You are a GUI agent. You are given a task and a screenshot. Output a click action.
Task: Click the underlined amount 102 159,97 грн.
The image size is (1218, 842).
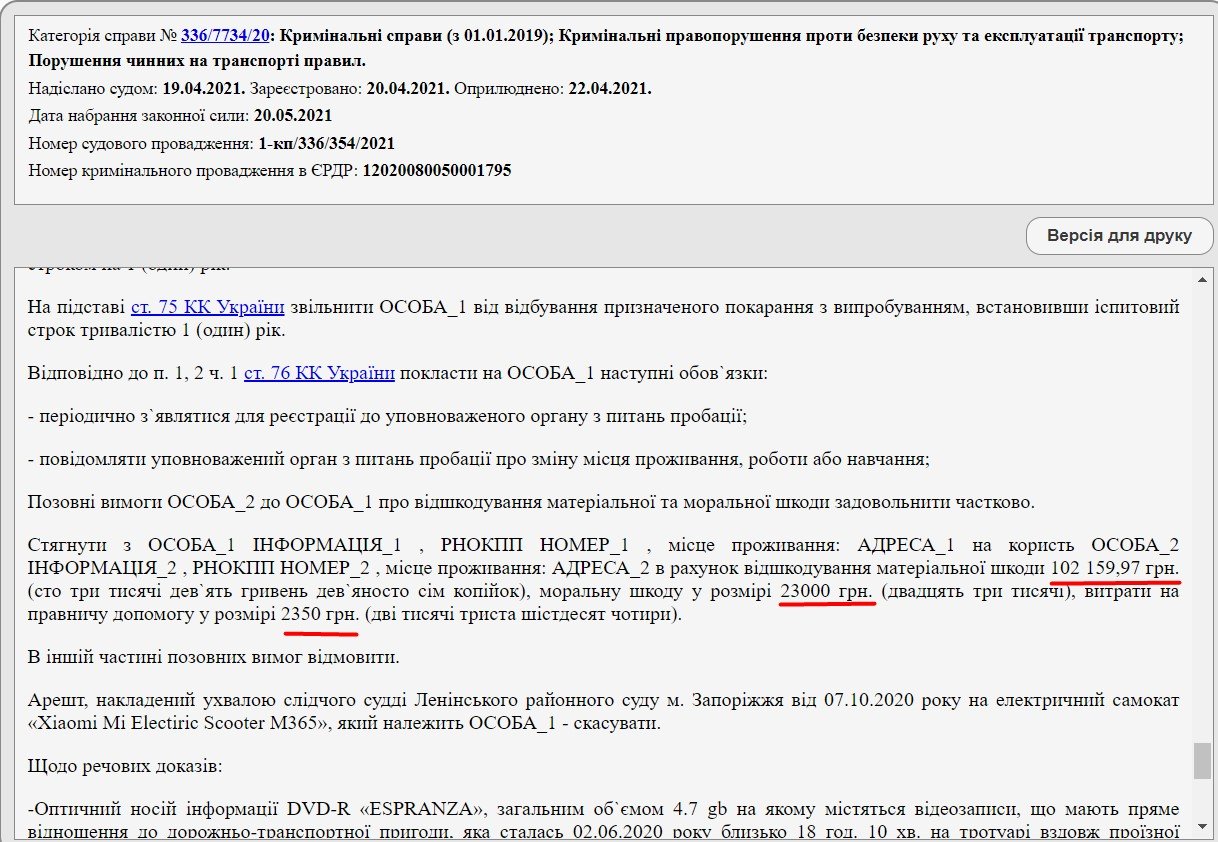[1114, 569]
